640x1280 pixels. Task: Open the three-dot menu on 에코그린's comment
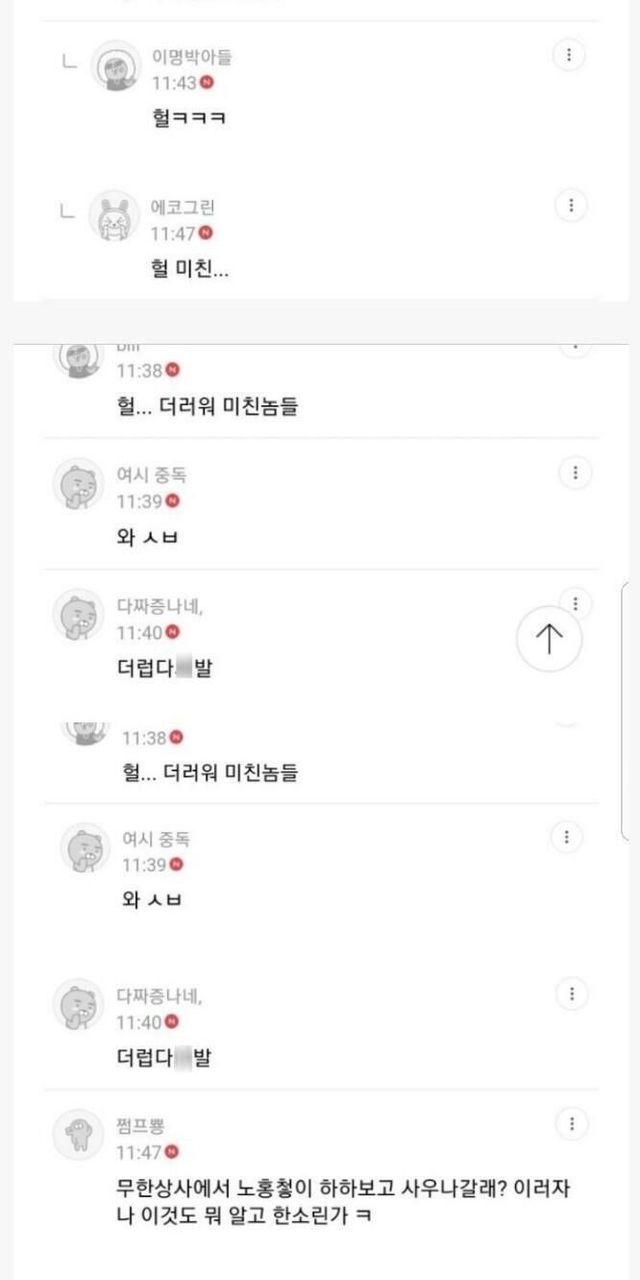point(570,206)
